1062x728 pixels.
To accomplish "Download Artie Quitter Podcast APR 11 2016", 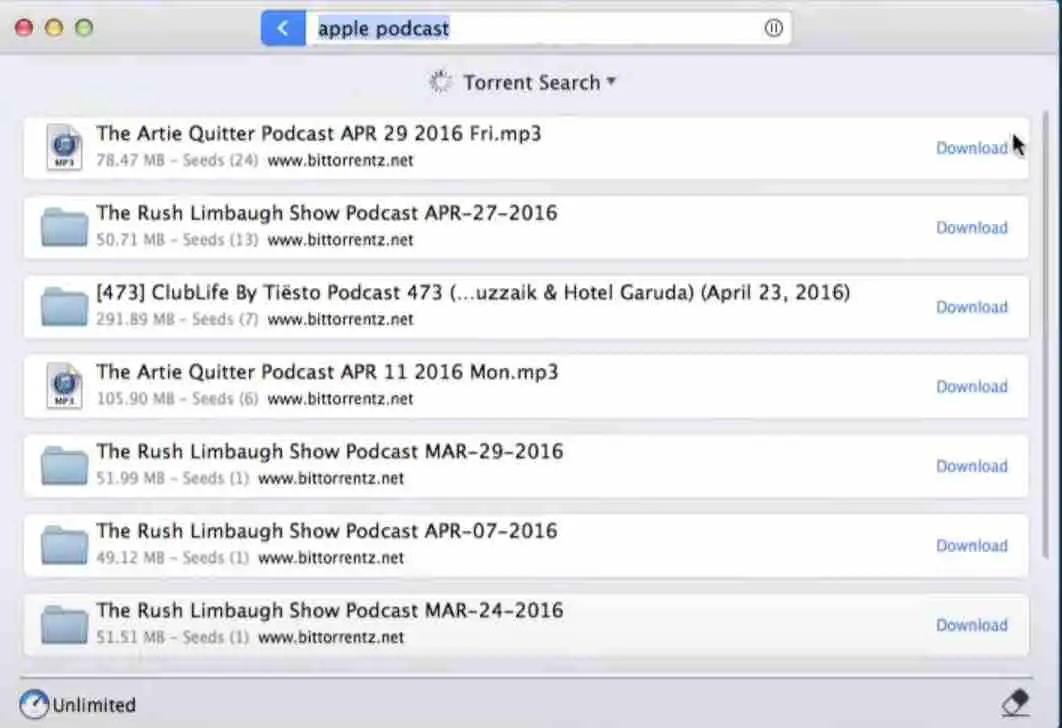I will coord(972,386).
